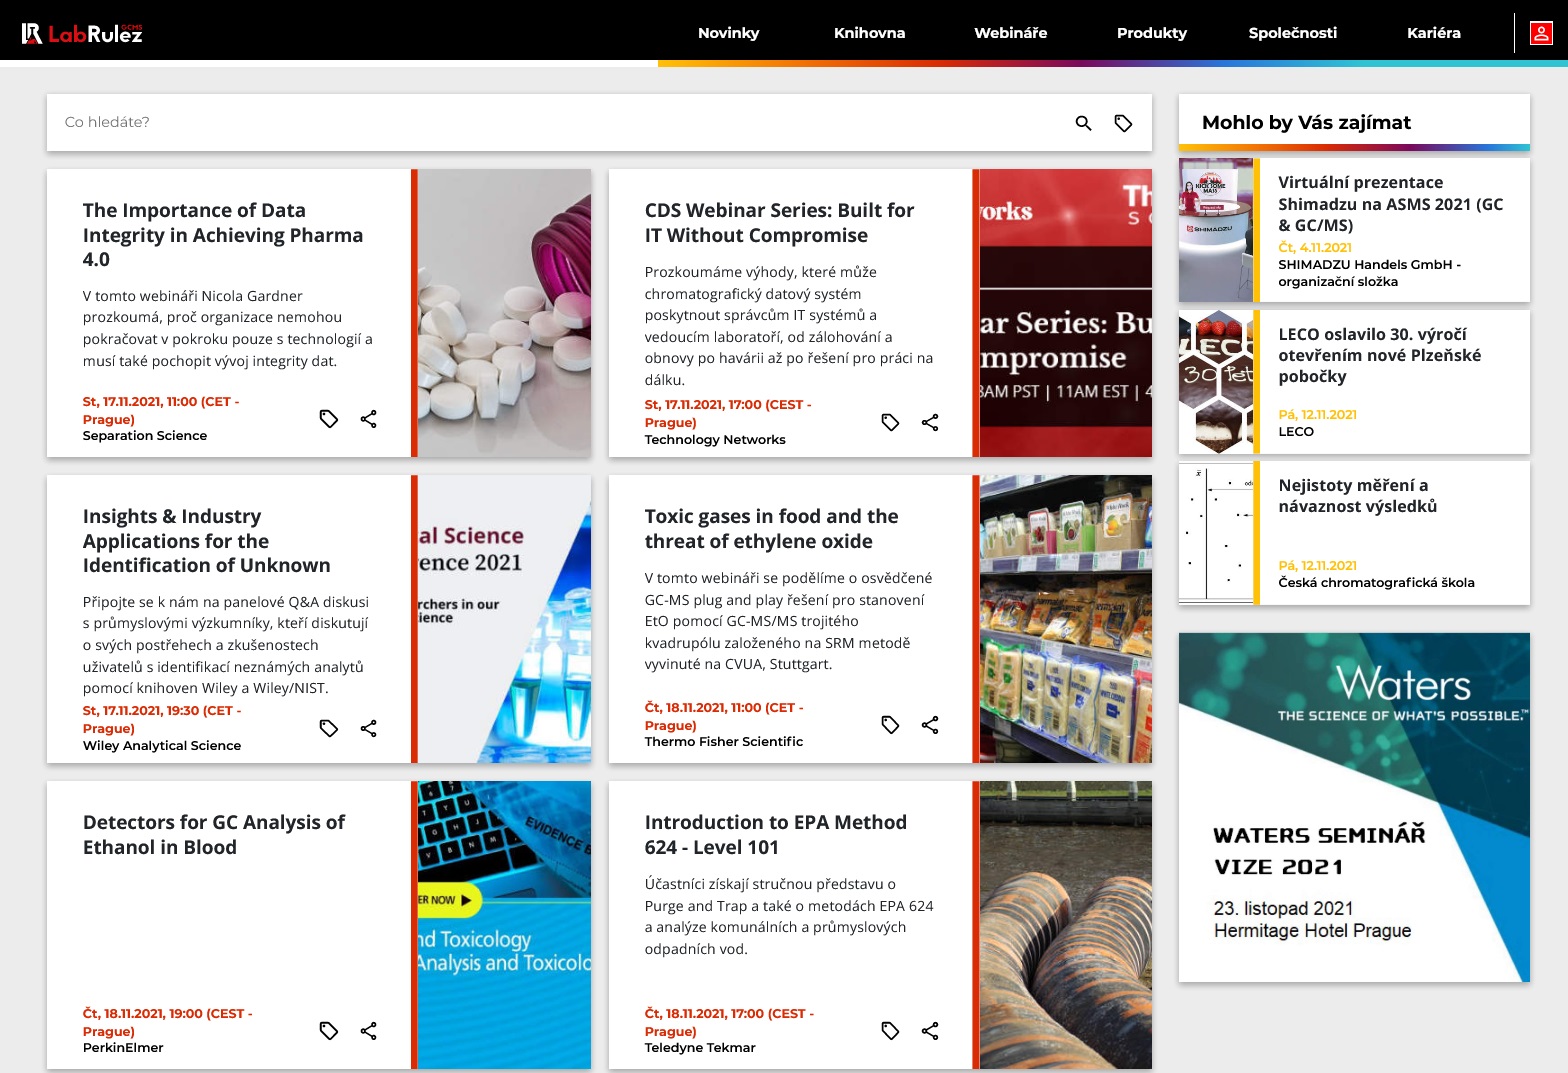Click 'Thermo Fisher Scientific' organizer name
The image size is (1568, 1073).
[724, 742]
